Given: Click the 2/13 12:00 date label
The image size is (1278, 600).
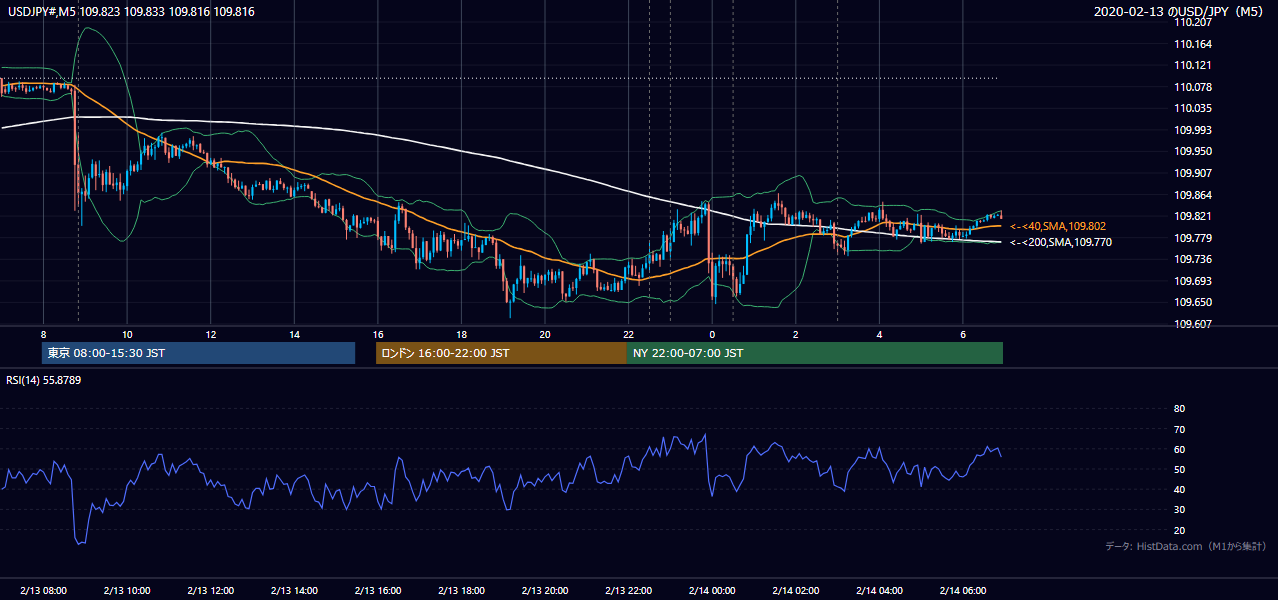Looking at the screenshot, I should 210,591.
